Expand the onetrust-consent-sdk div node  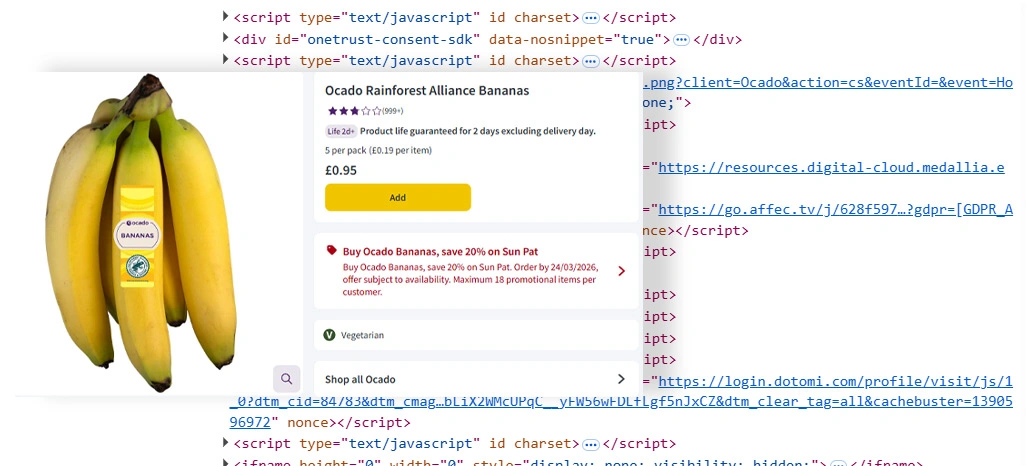coord(226,39)
